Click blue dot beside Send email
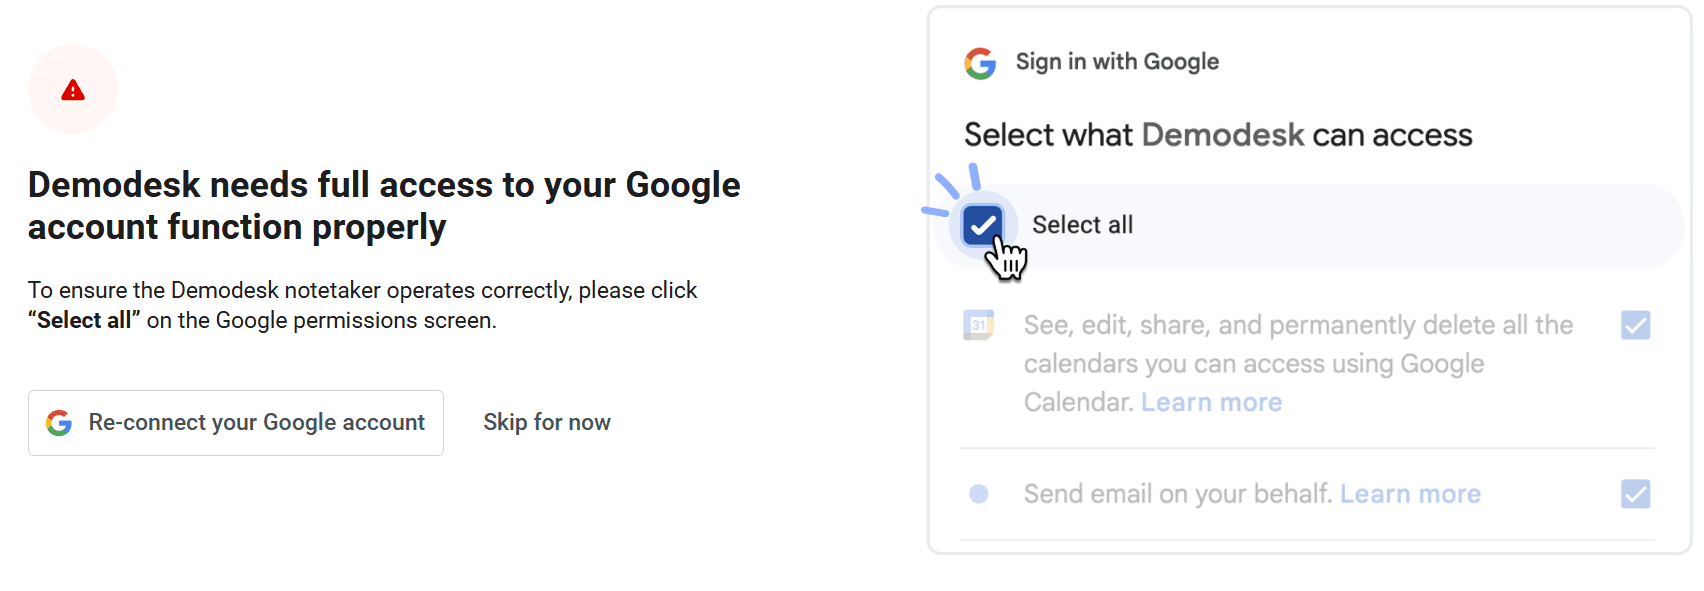Image resolution: width=1704 pixels, height=591 pixels. (x=979, y=494)
